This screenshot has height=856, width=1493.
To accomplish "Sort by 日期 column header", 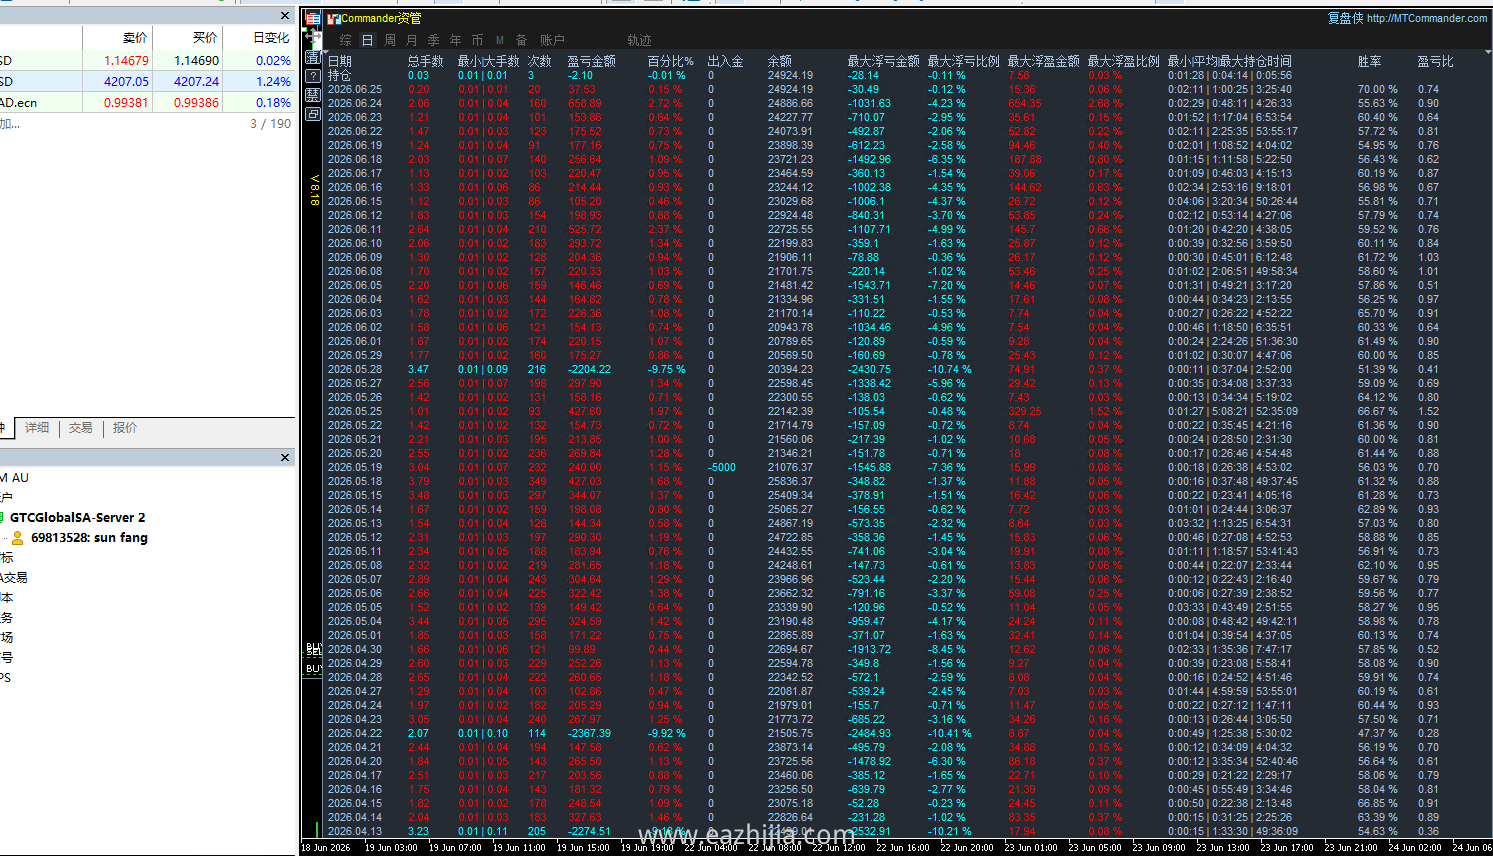I will pyautogui.click(x=340, y=61).
